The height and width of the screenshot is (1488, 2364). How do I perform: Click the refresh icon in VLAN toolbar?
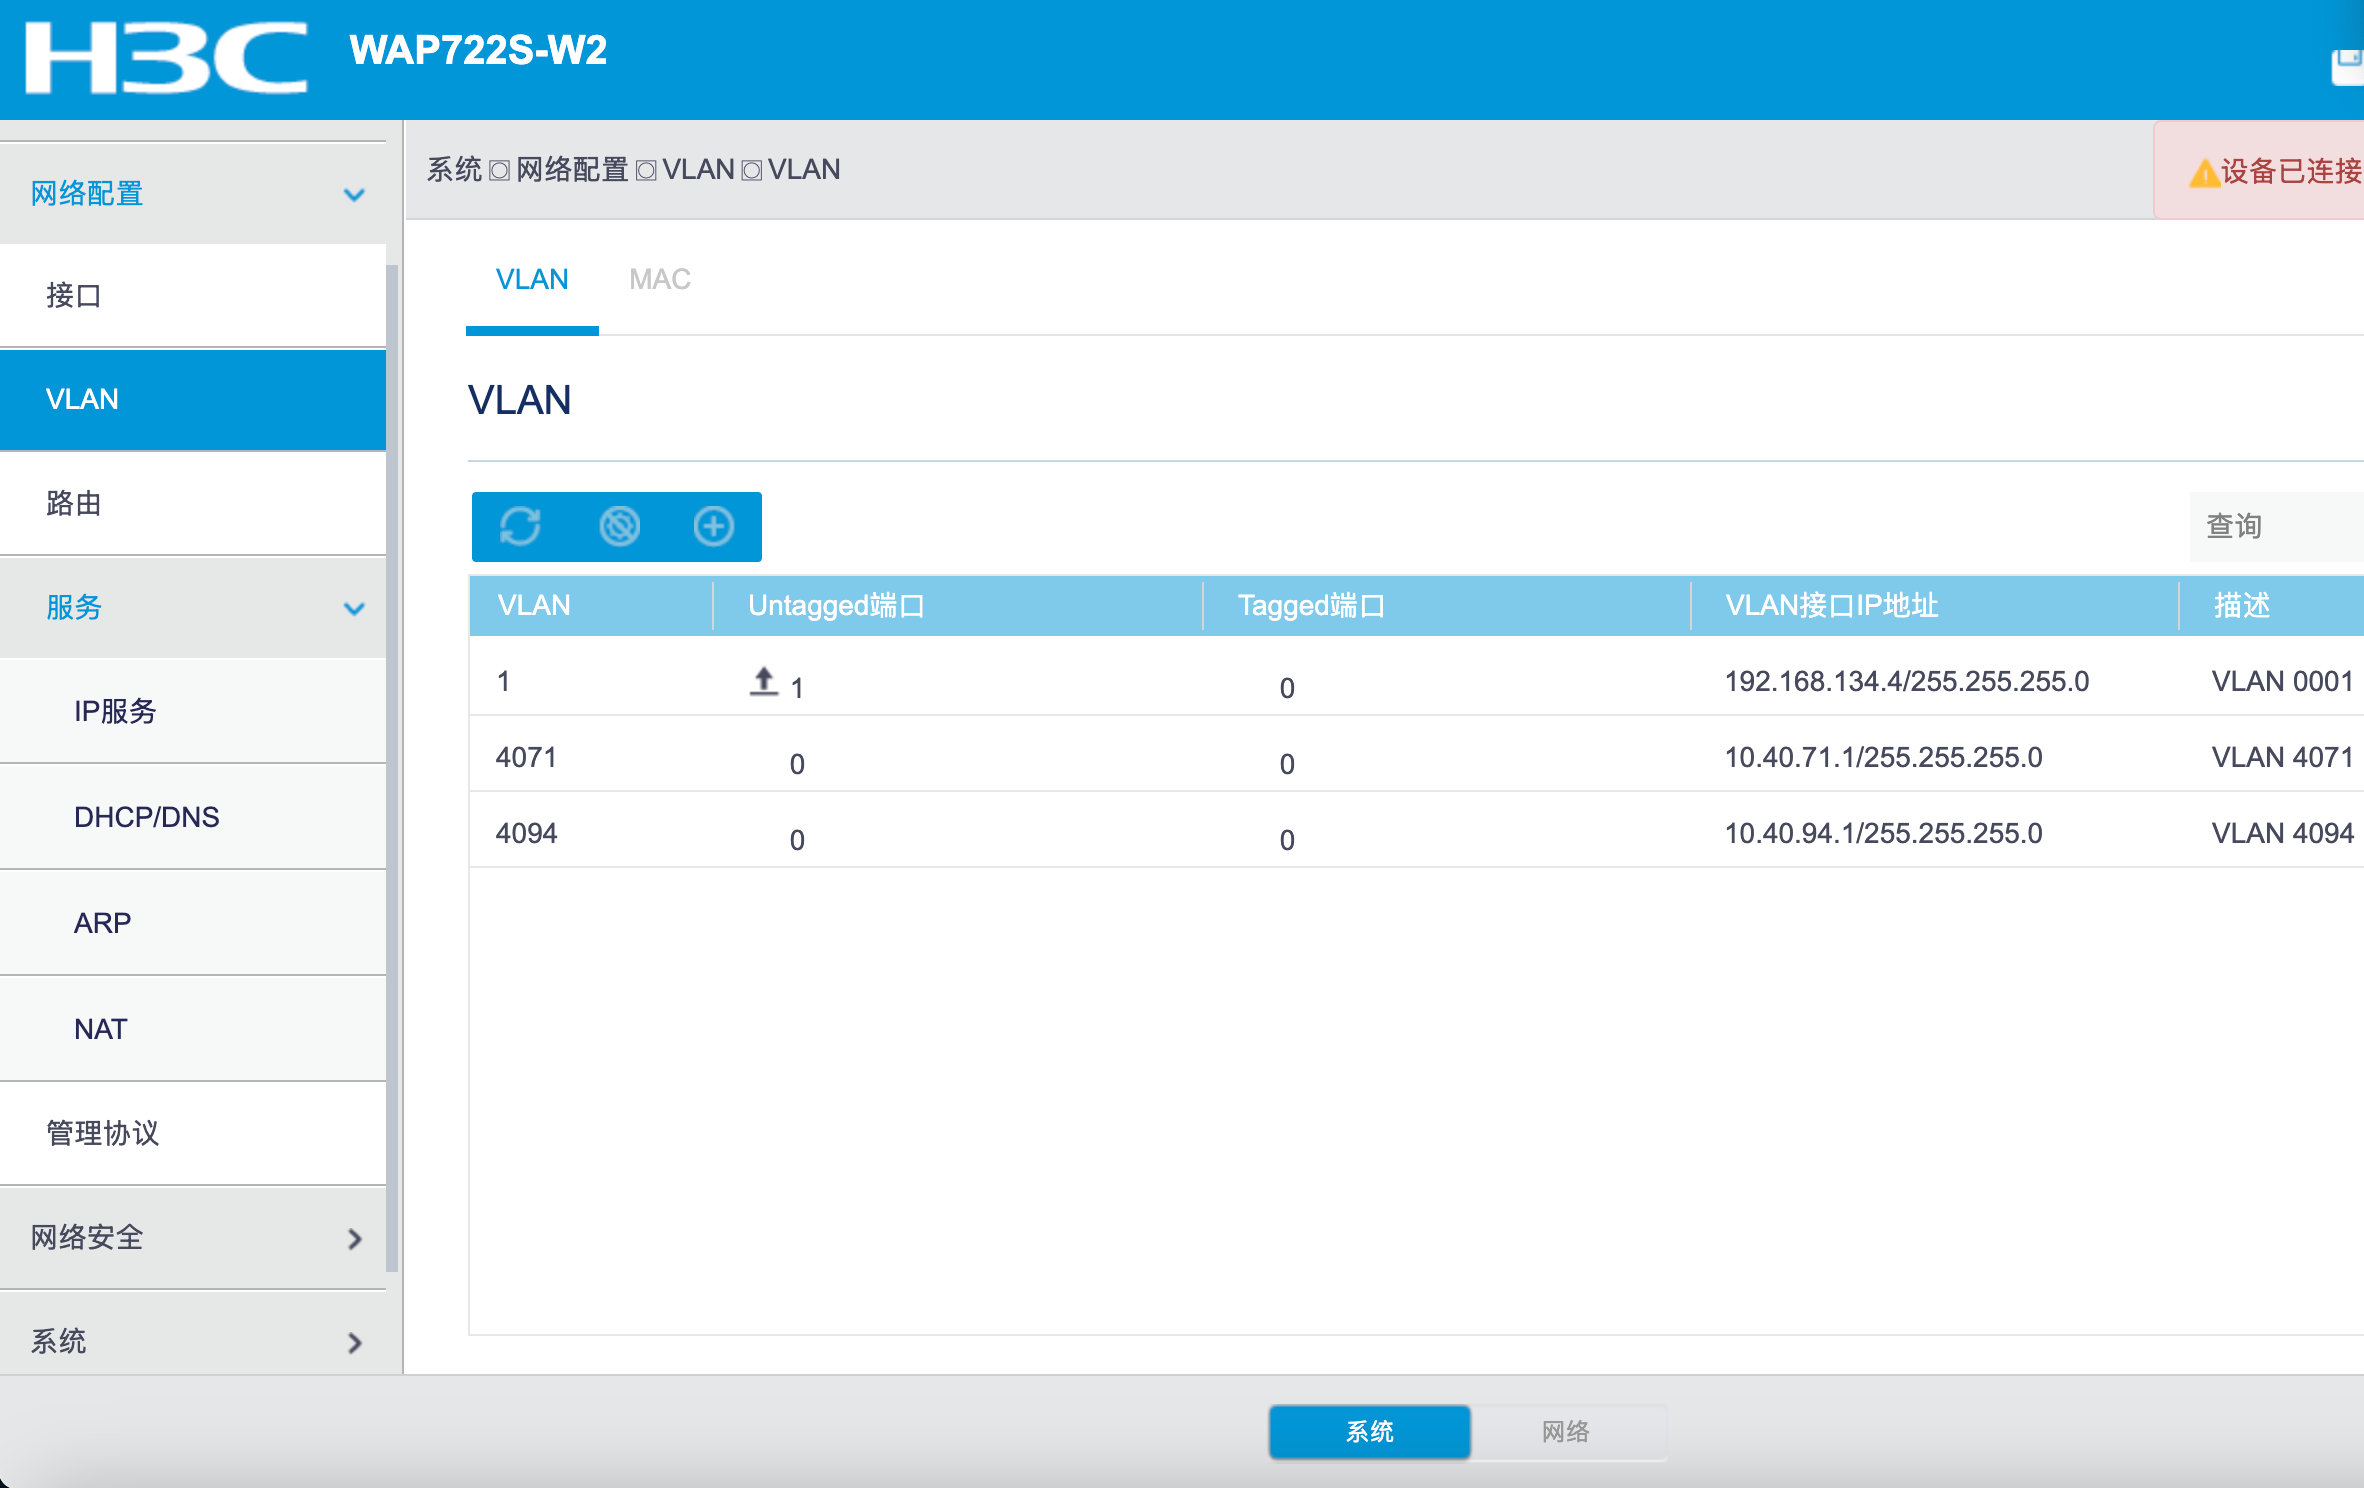point(520,526)
